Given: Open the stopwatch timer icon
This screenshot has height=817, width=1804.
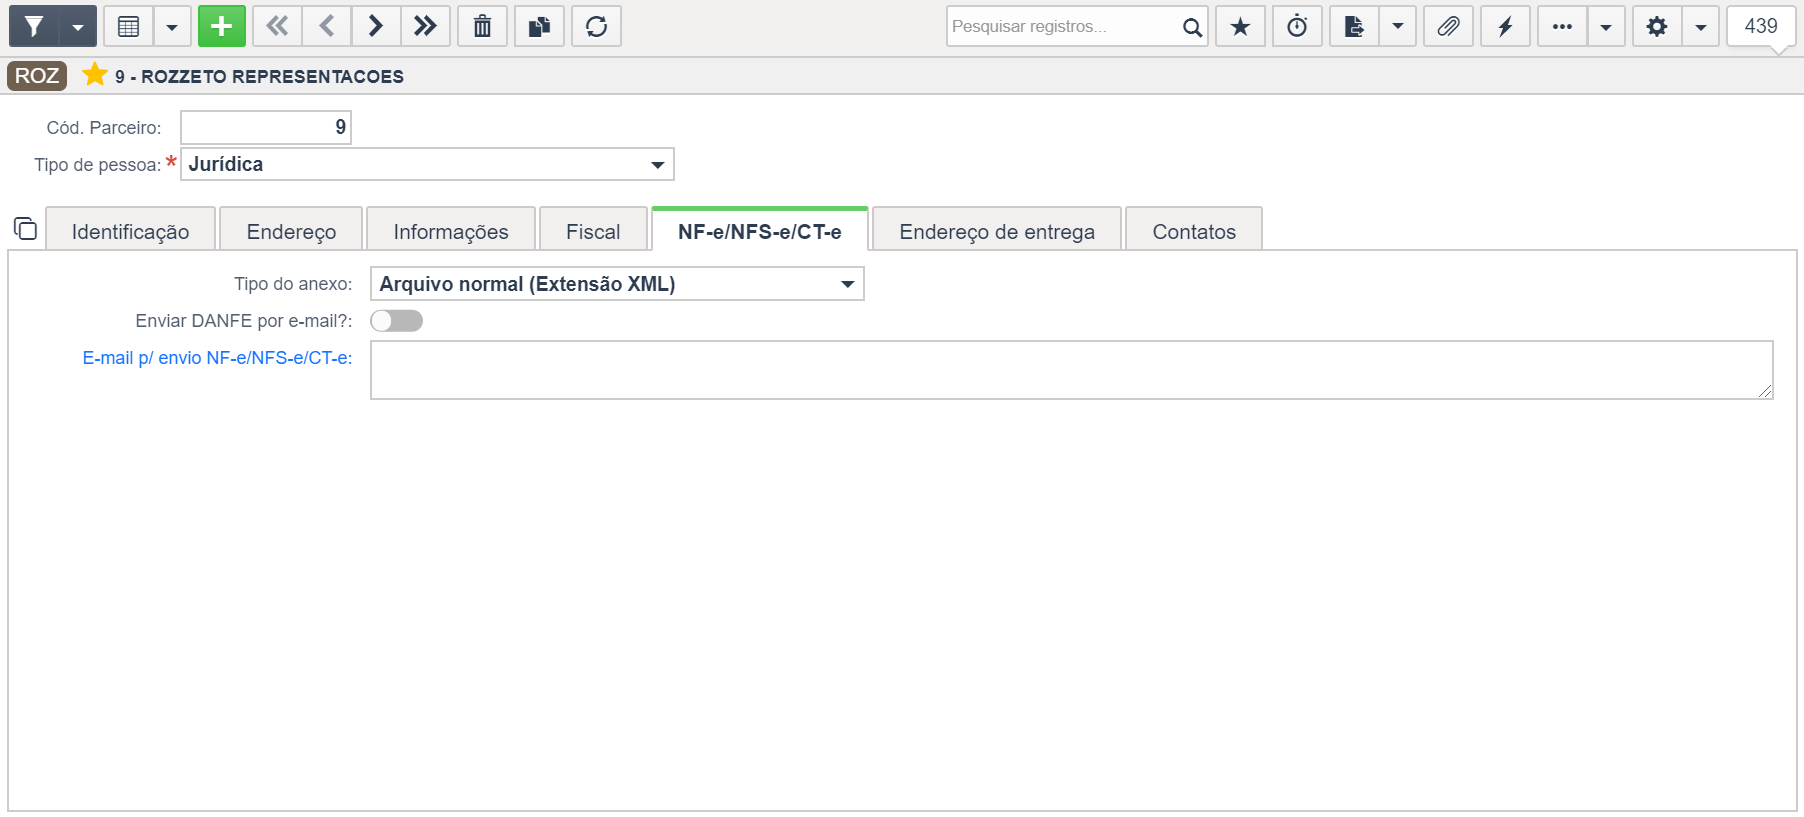Looking at the screenshot, I should [1297, 26].
